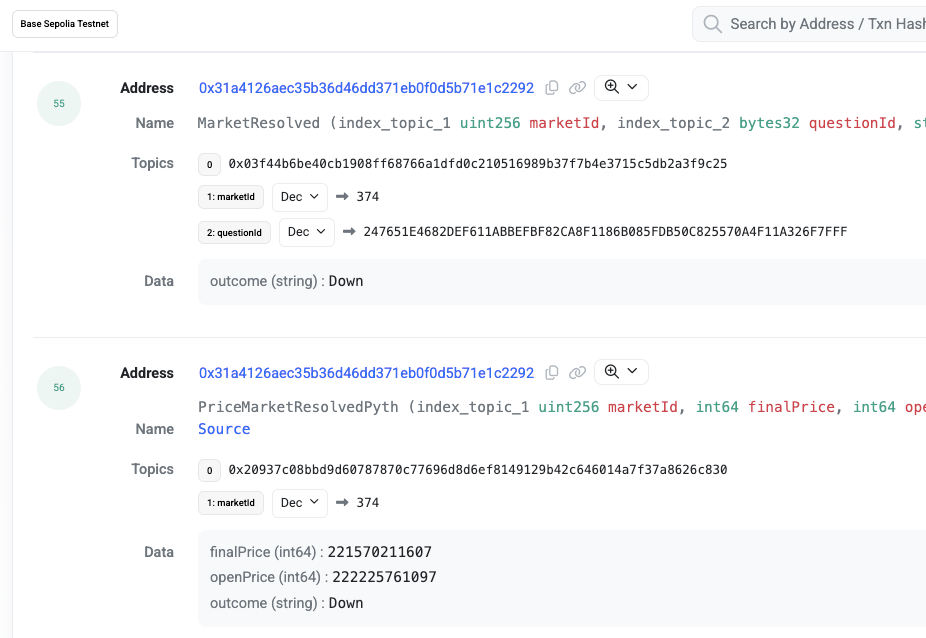Click MarketResolved event name text
This screenshot has width=926, height=638.
coord(259,123)
